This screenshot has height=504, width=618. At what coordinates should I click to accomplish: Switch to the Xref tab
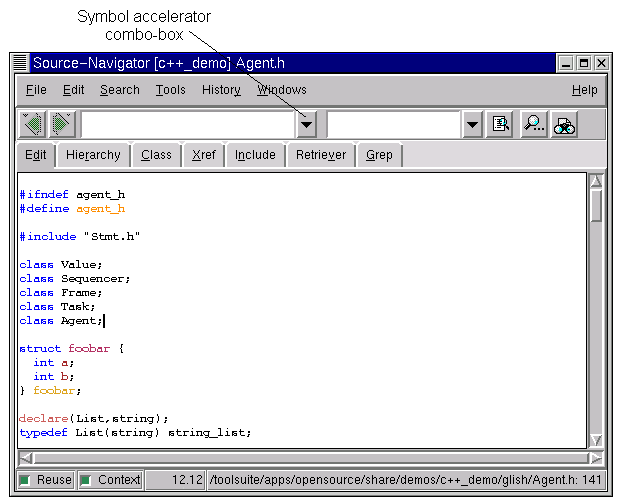coord(204,155)
